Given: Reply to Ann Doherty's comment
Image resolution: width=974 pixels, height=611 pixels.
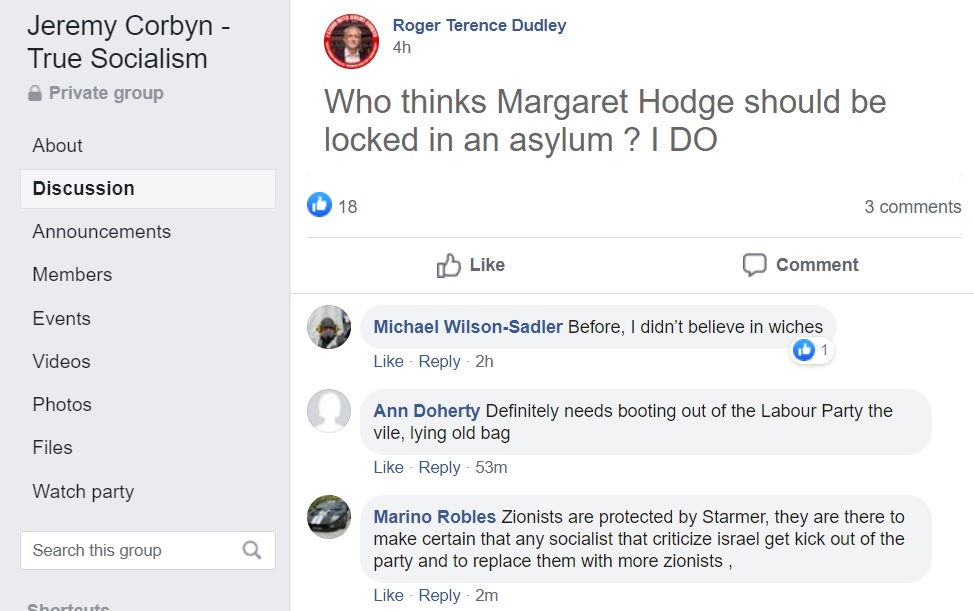Looking at the screenshot, I should coord(439,467).
